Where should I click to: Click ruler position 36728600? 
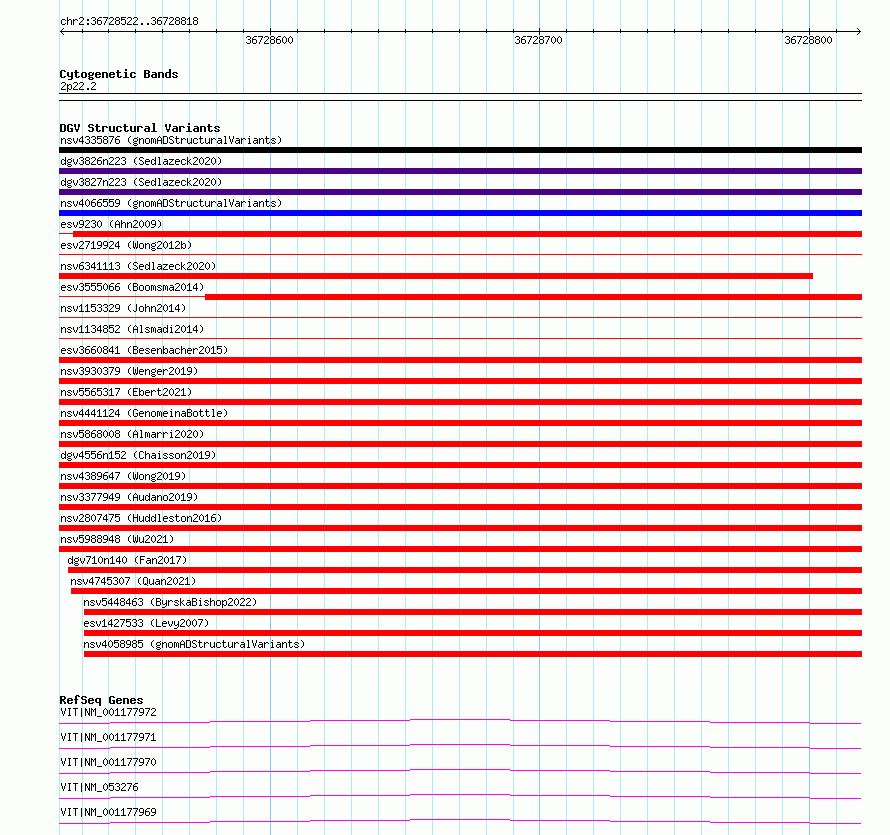270,40
